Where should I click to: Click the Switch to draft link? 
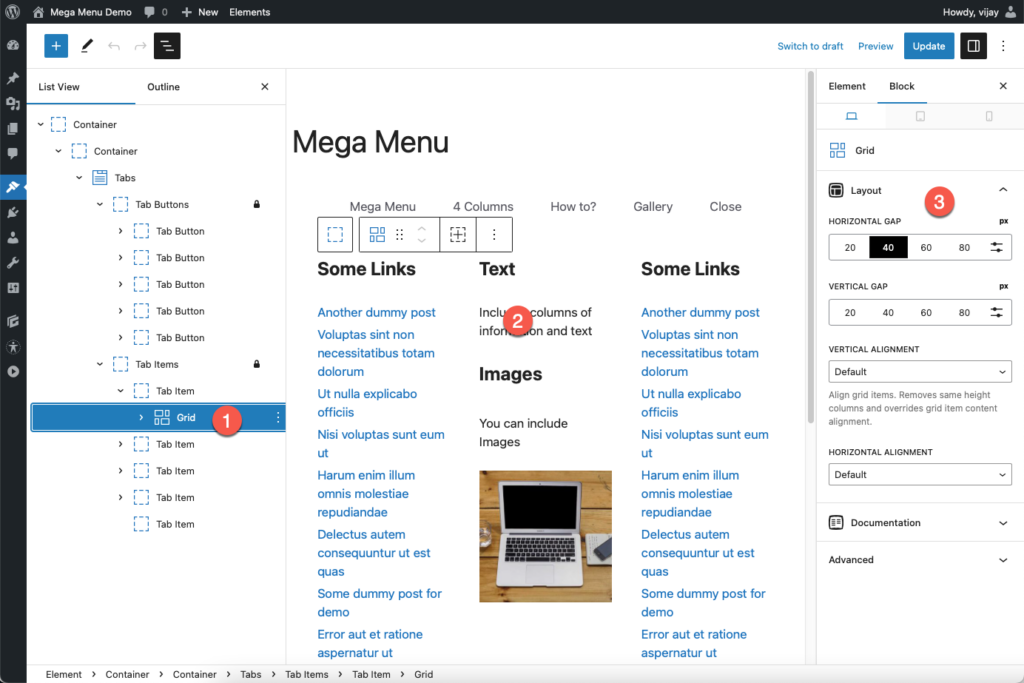coord(810,45)
